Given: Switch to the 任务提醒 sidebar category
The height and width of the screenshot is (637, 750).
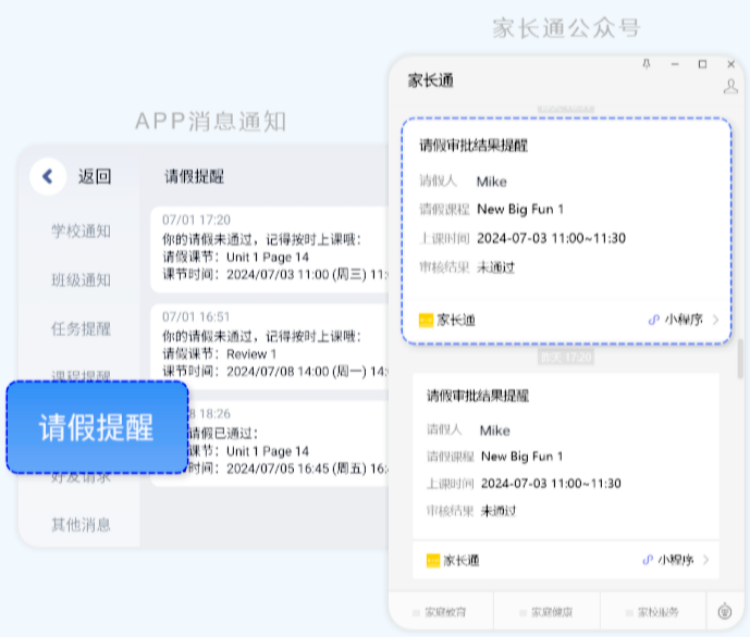Looking at the screenshot, I should (x=81, y=329).
